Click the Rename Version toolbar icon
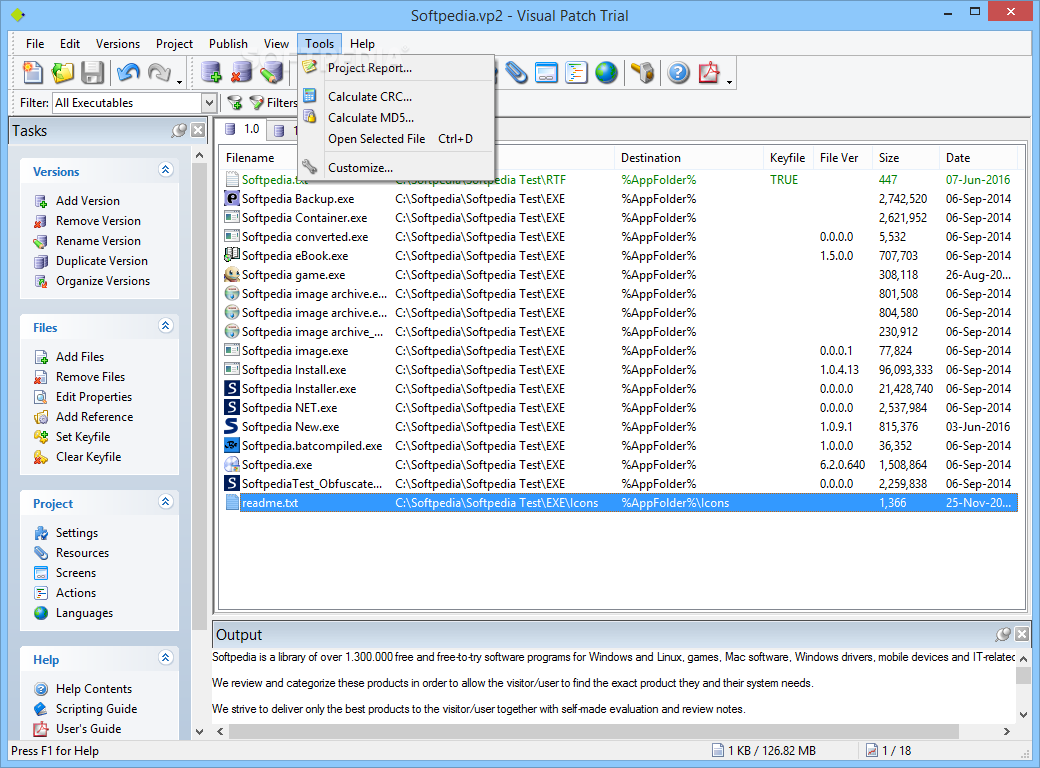This screenshot has height=768, width=1040. pos(271,72)
